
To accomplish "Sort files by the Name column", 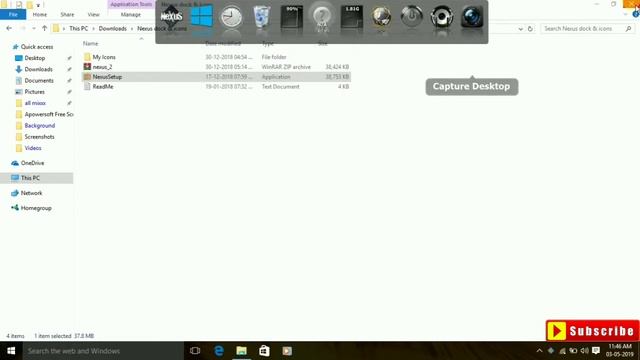I will (x=91, y=43).
